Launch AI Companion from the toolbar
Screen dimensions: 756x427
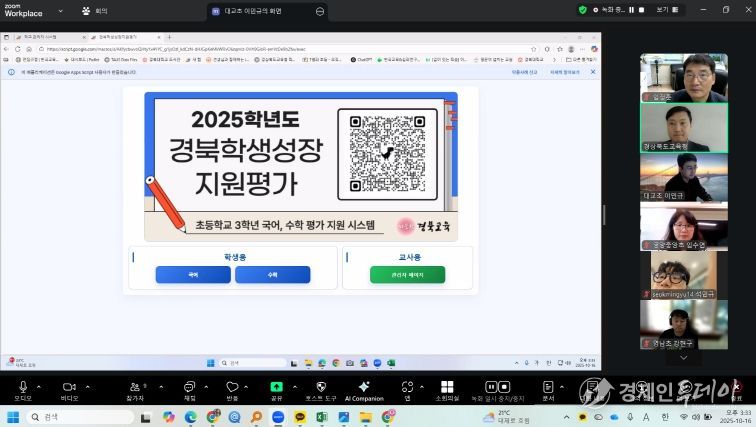(364, 387)
